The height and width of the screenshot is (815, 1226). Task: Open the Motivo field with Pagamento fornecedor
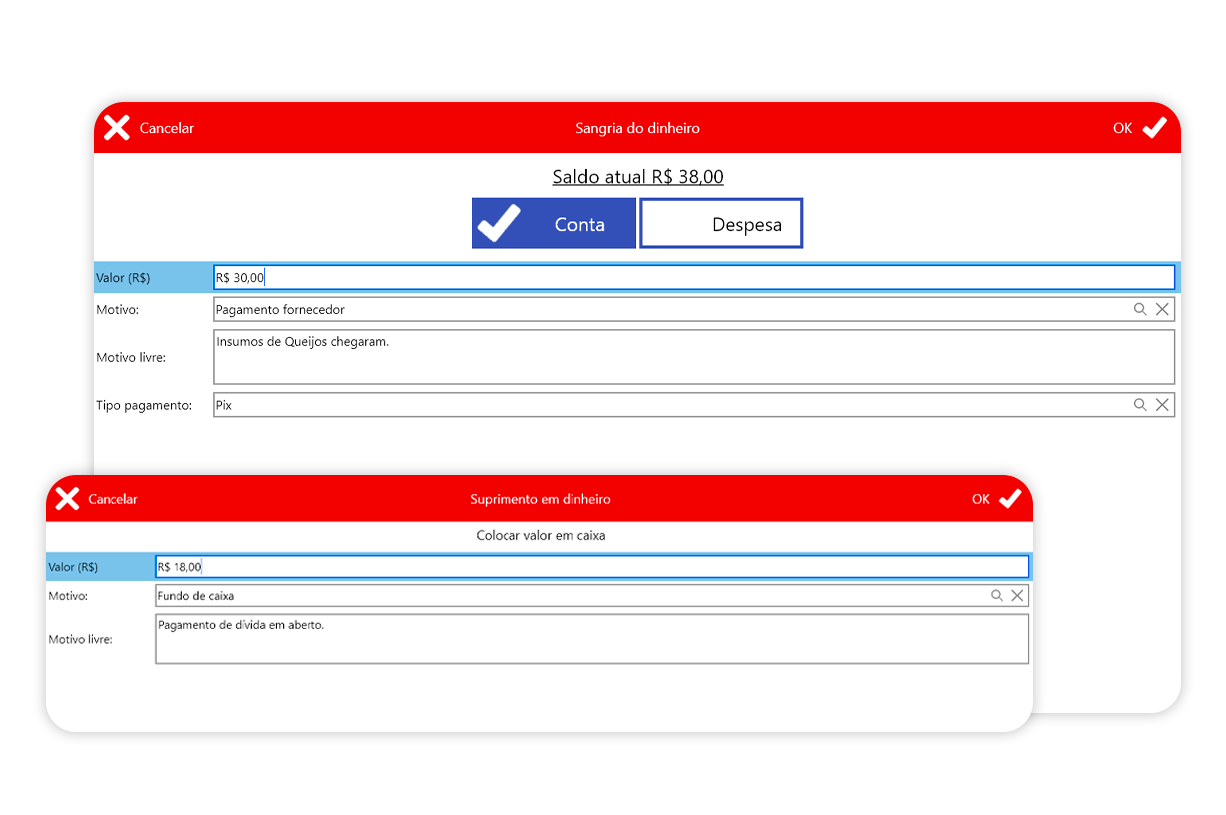694,310
